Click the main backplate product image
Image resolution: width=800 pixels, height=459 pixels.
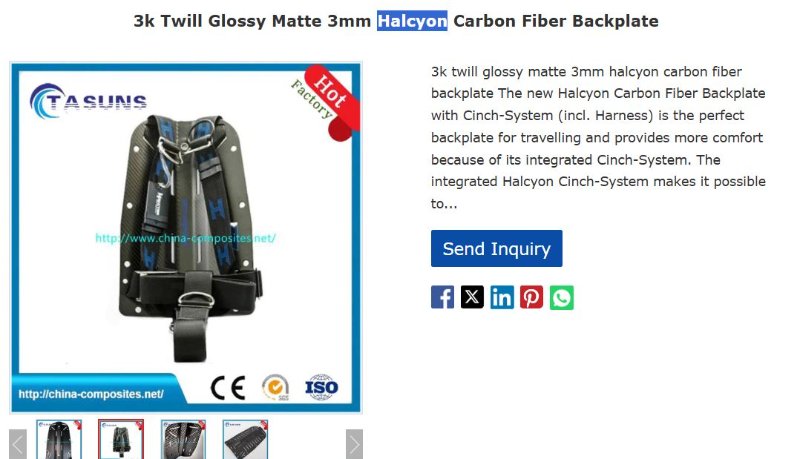pyautogui.click(x=186, y=237)
